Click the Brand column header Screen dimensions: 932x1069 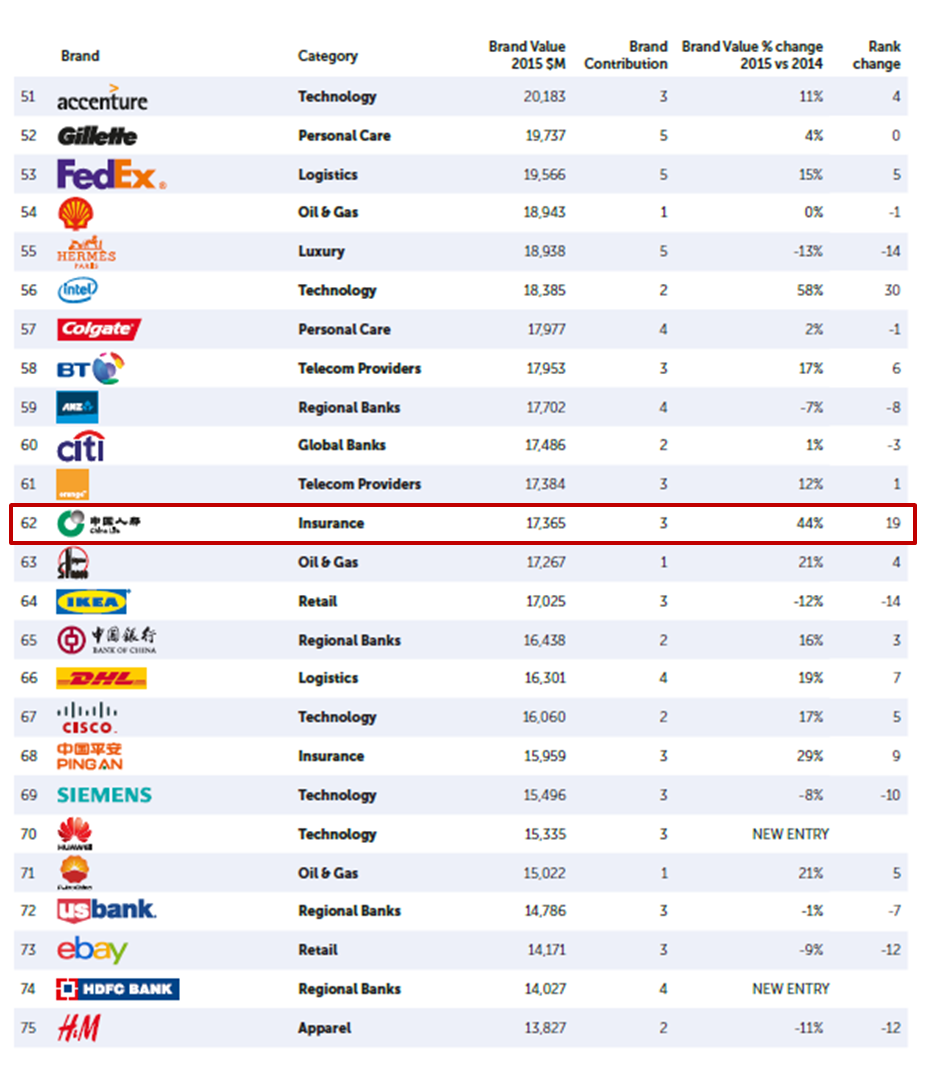click(x=80, y=56)
